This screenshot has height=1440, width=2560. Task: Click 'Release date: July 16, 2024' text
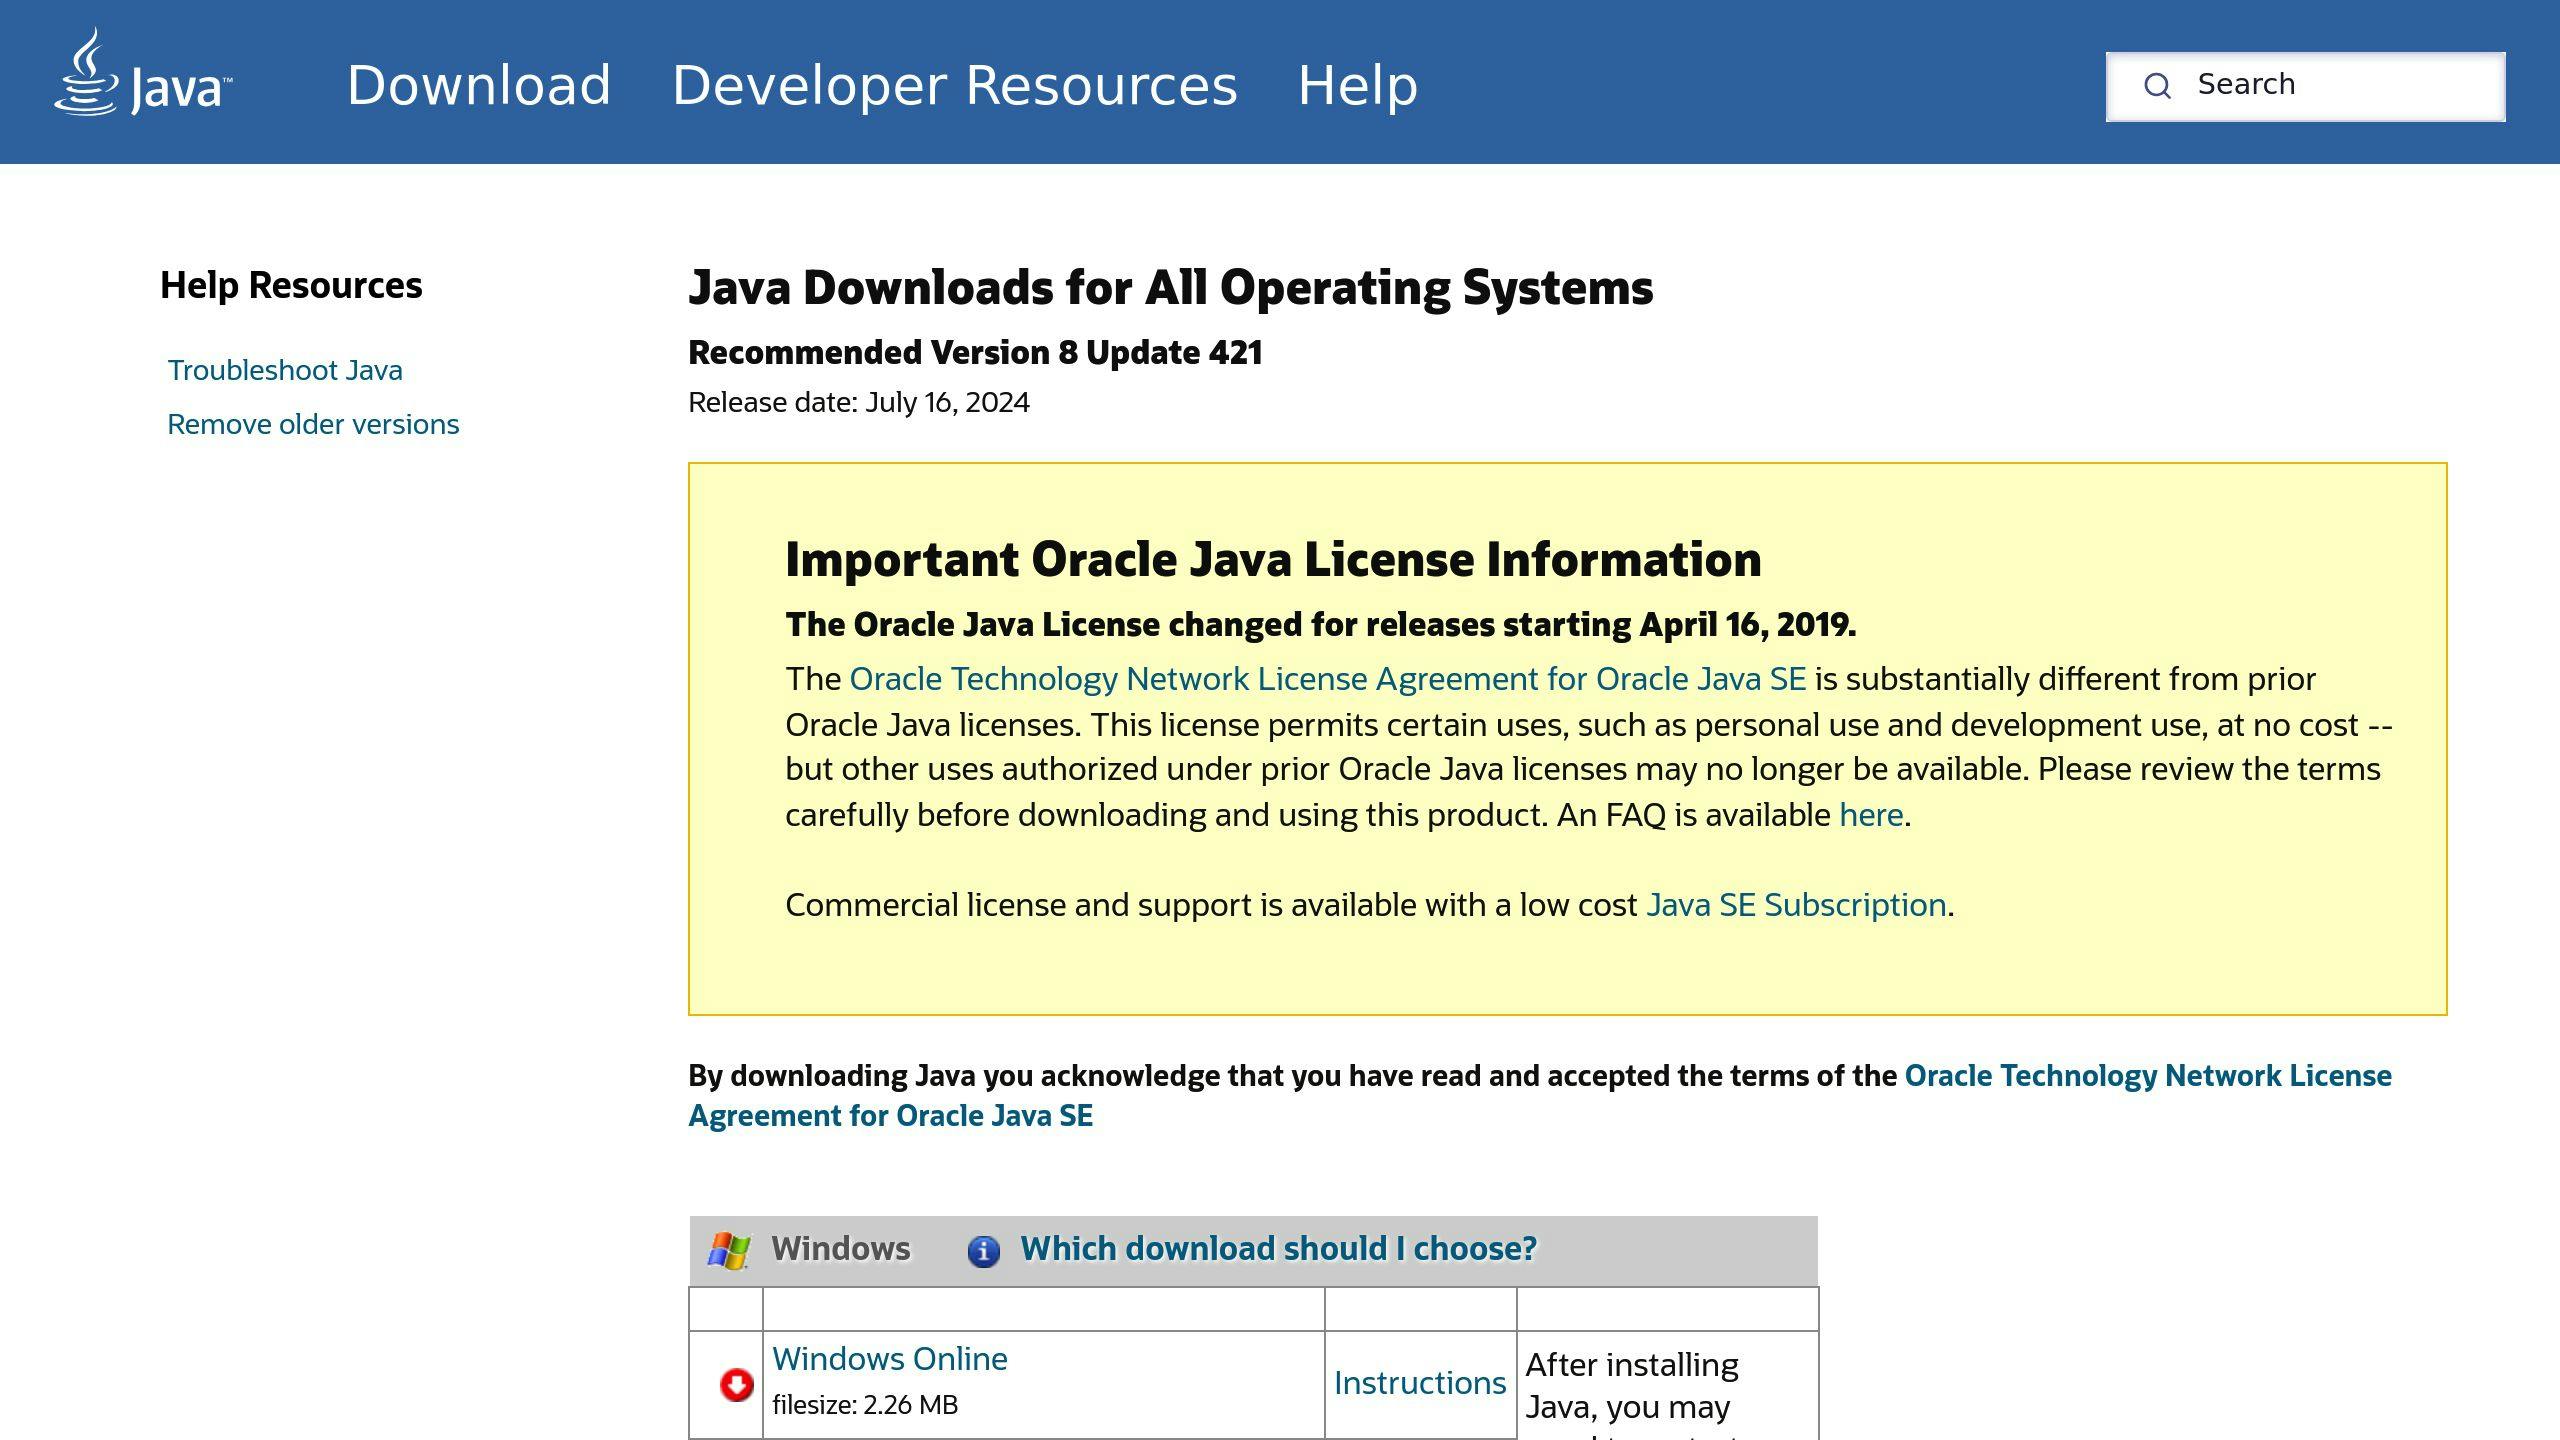(x=859, y=402)
